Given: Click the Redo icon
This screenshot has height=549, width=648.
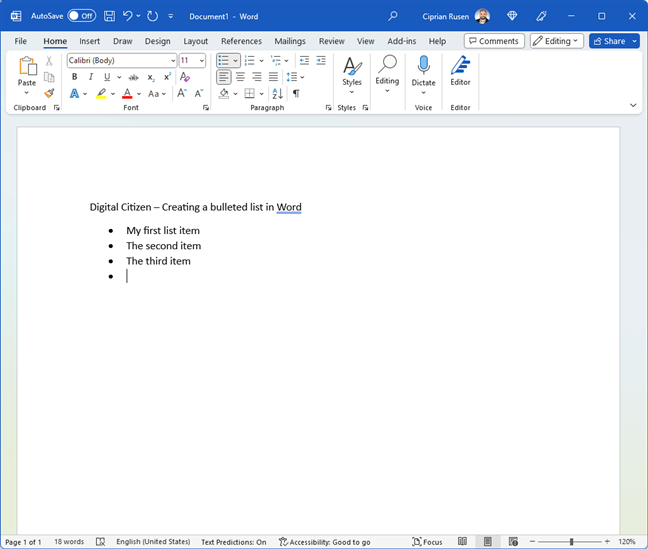Looking at the screenshot, I should pyautogui.click(x=152, y=16).
